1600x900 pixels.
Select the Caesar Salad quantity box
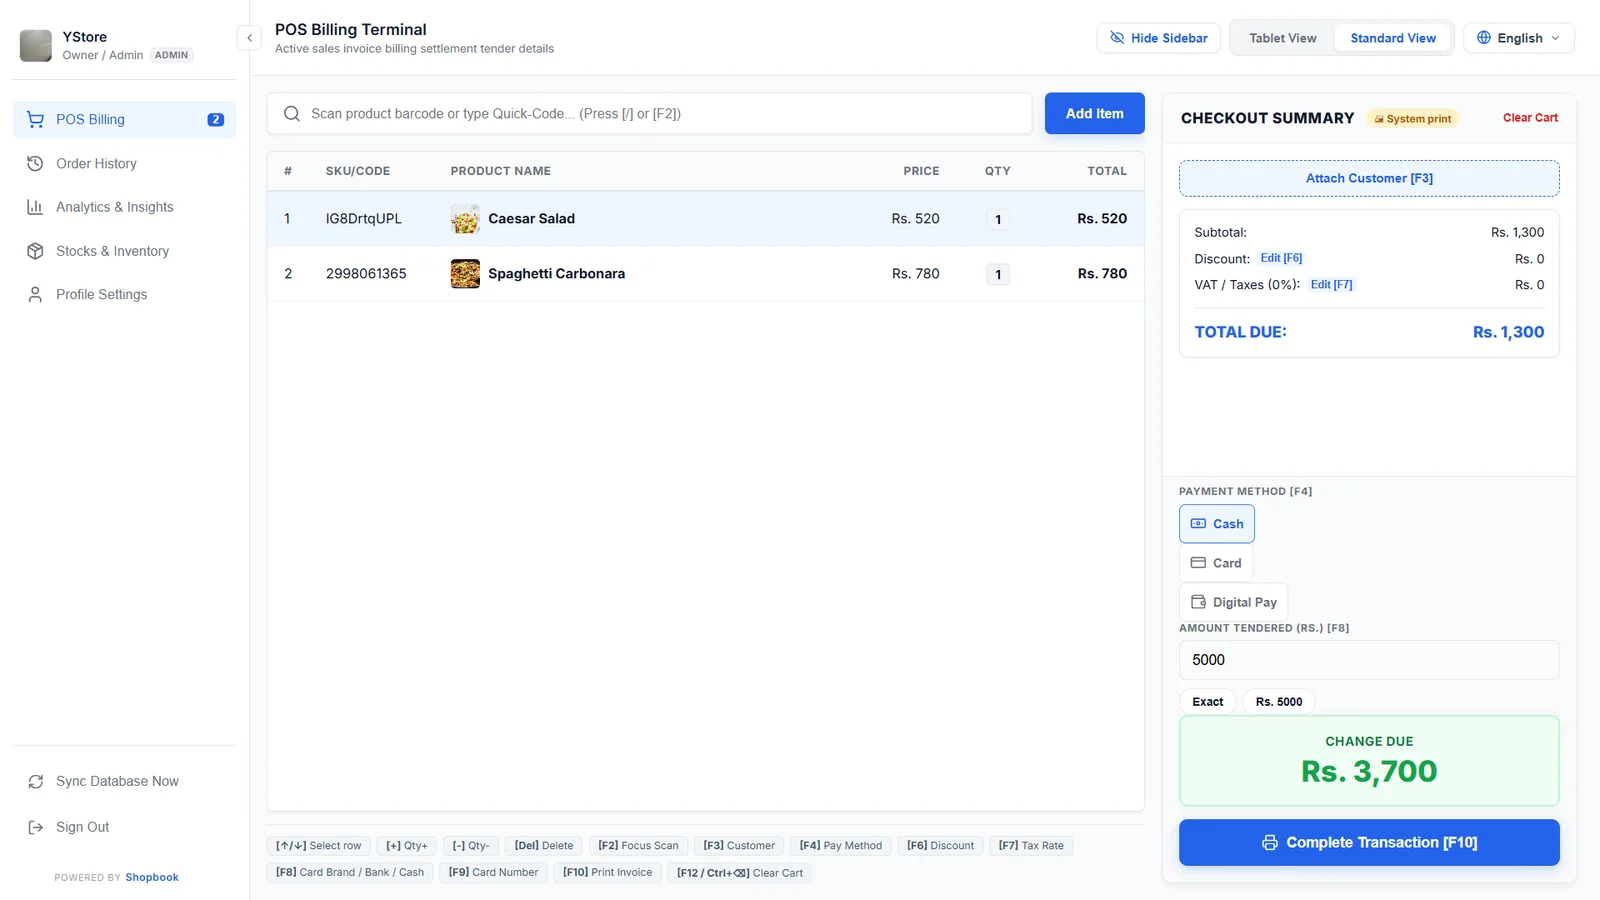998,220
